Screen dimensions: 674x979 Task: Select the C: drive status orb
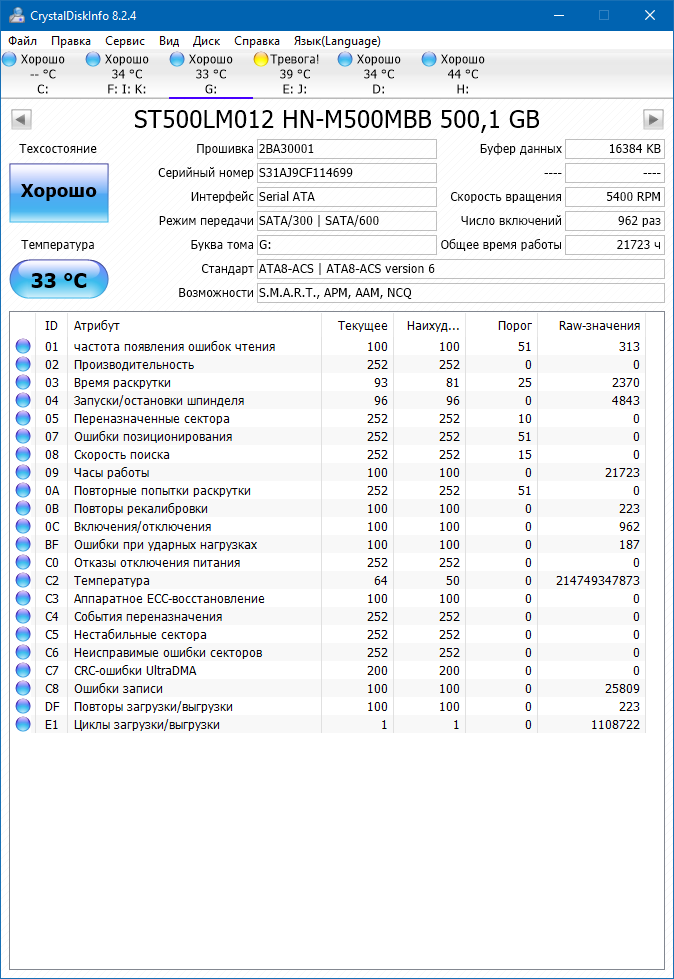click(10, 60)
